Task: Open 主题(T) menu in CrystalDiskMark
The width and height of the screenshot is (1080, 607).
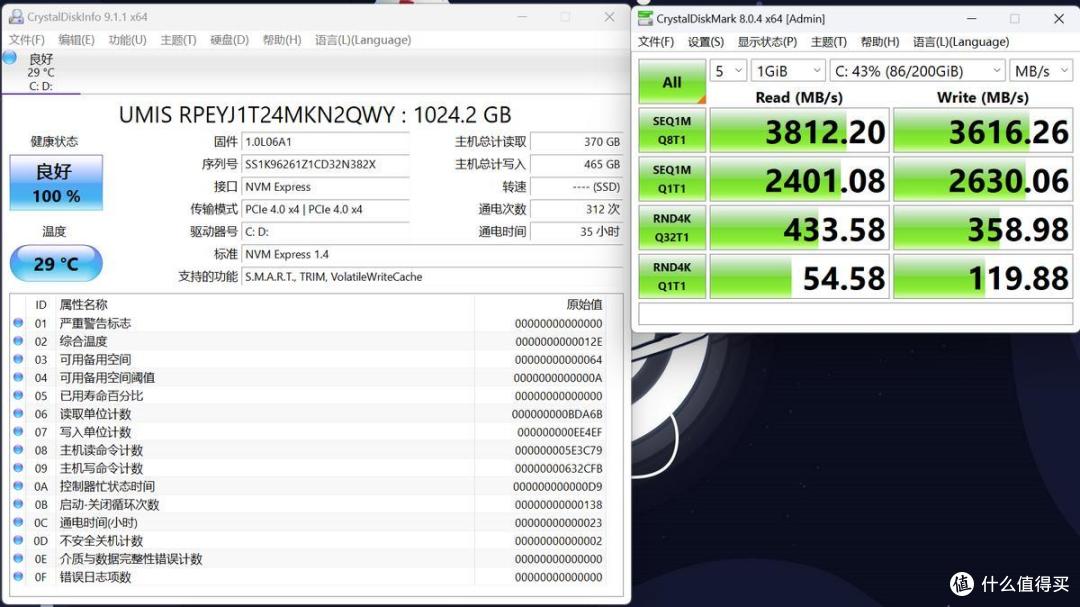Action: pyautogui.click(x=829, y=42)
